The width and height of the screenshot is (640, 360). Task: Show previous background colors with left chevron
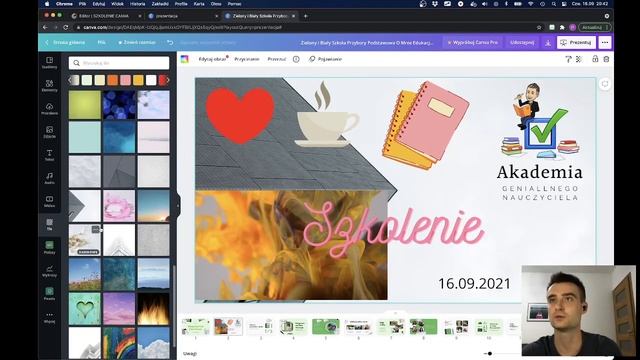click(x=71, y=80)
